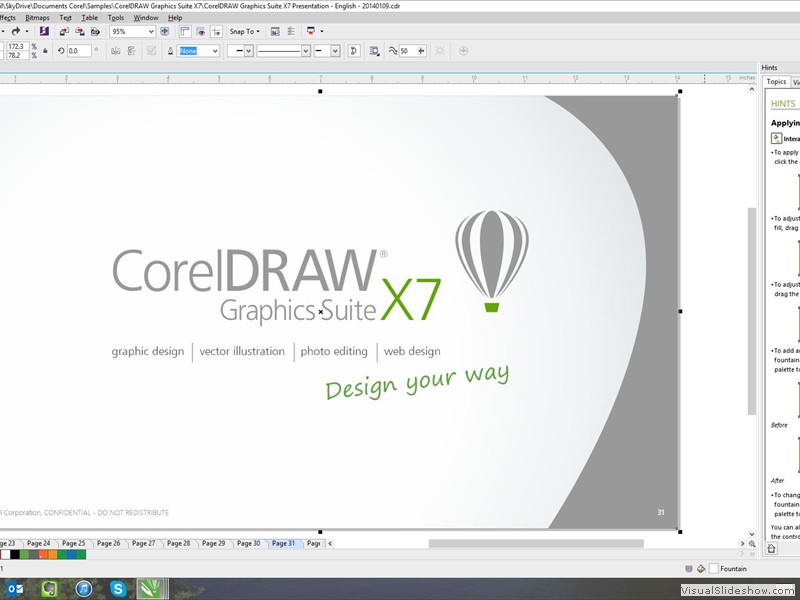
Task: Go to Page 28 tab
Action: click(179, 543)
